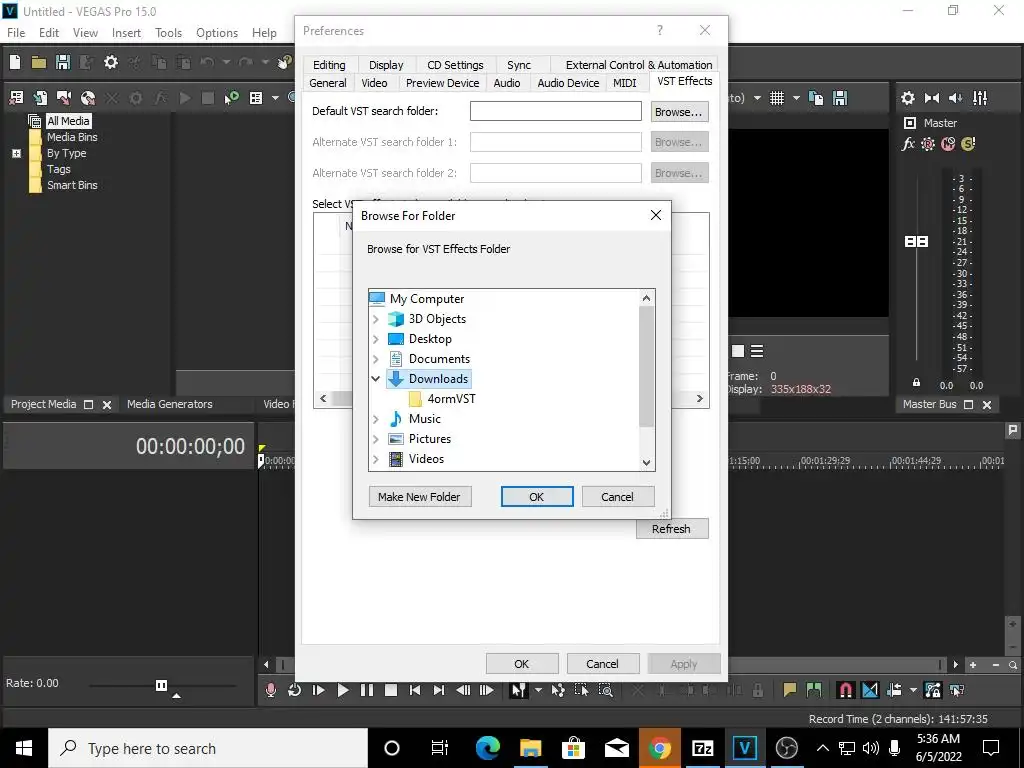Viewport: 1024px width, 768px height.
Task: Open the overlays grid dropdown arrow
Action: [x=796, y=98]
